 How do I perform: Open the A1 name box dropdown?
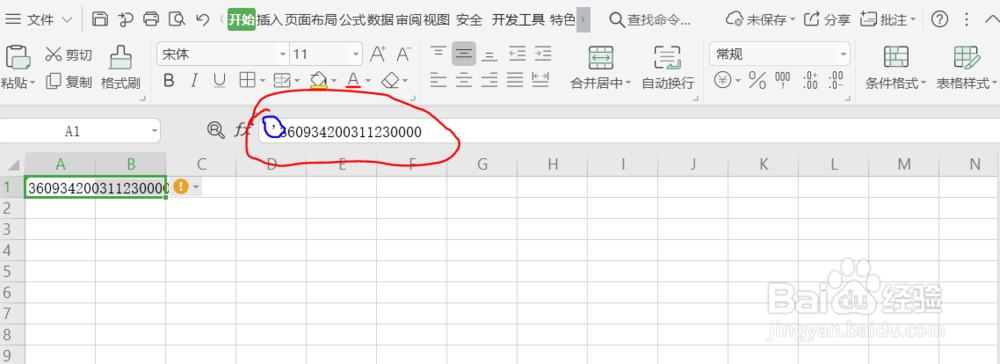[154, 131]
